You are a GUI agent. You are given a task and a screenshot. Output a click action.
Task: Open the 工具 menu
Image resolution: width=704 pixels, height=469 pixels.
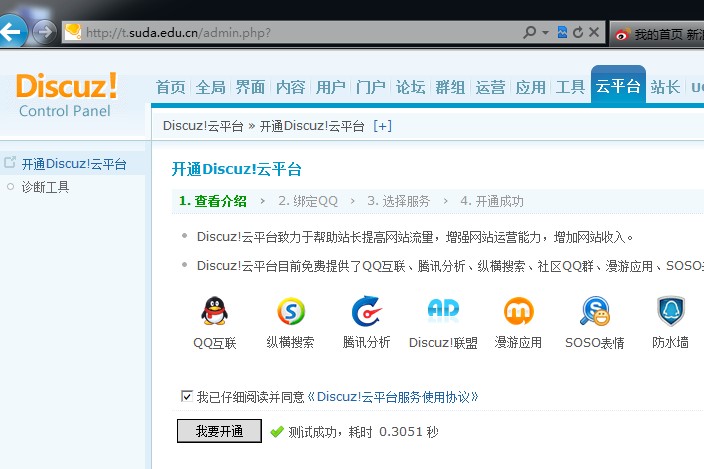click(570, 87)
